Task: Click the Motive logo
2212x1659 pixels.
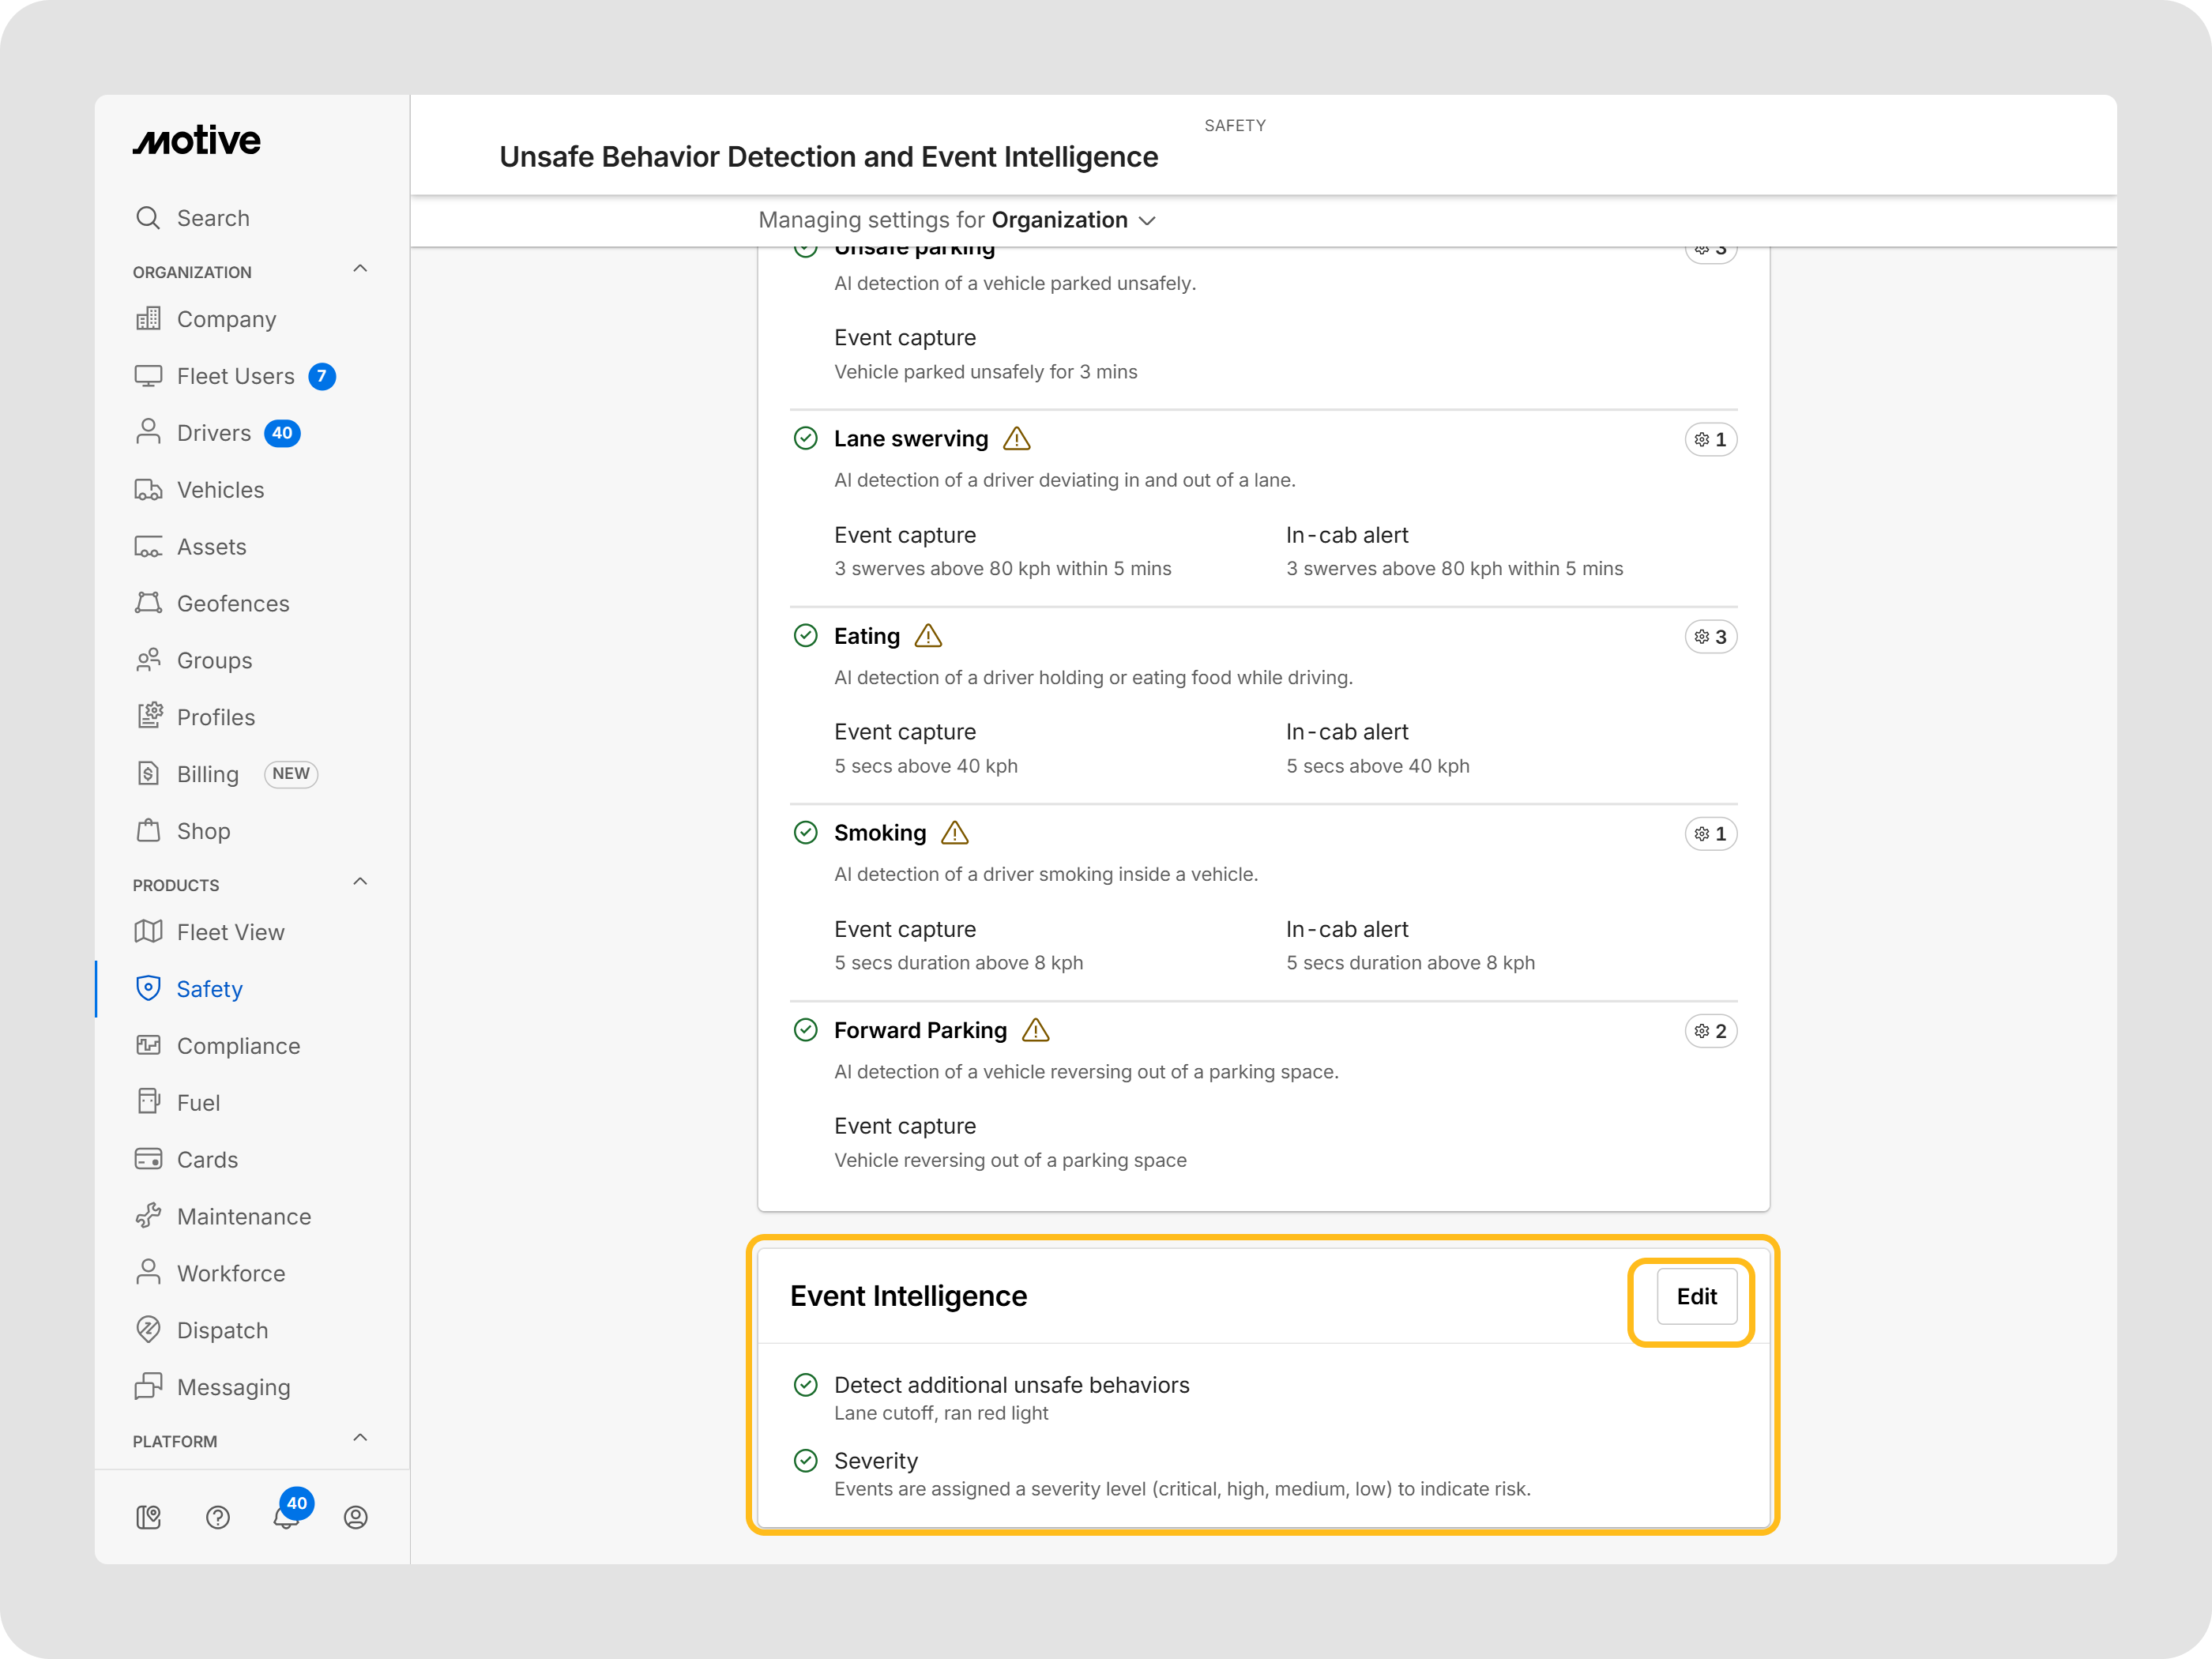Action: coord(197,141)
